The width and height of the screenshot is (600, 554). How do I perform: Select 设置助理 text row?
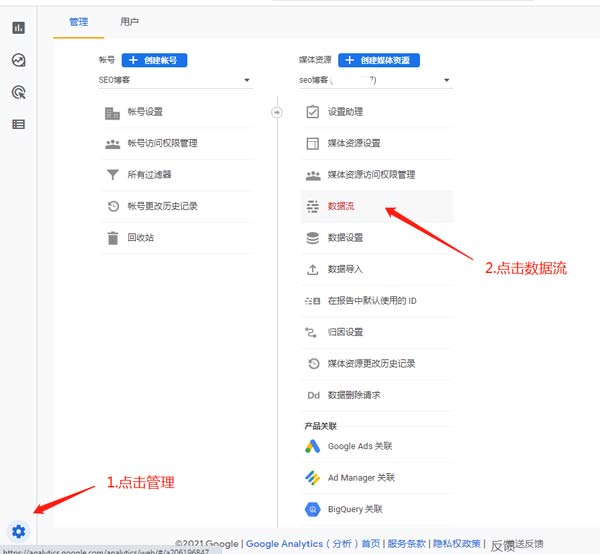[345, 112]
